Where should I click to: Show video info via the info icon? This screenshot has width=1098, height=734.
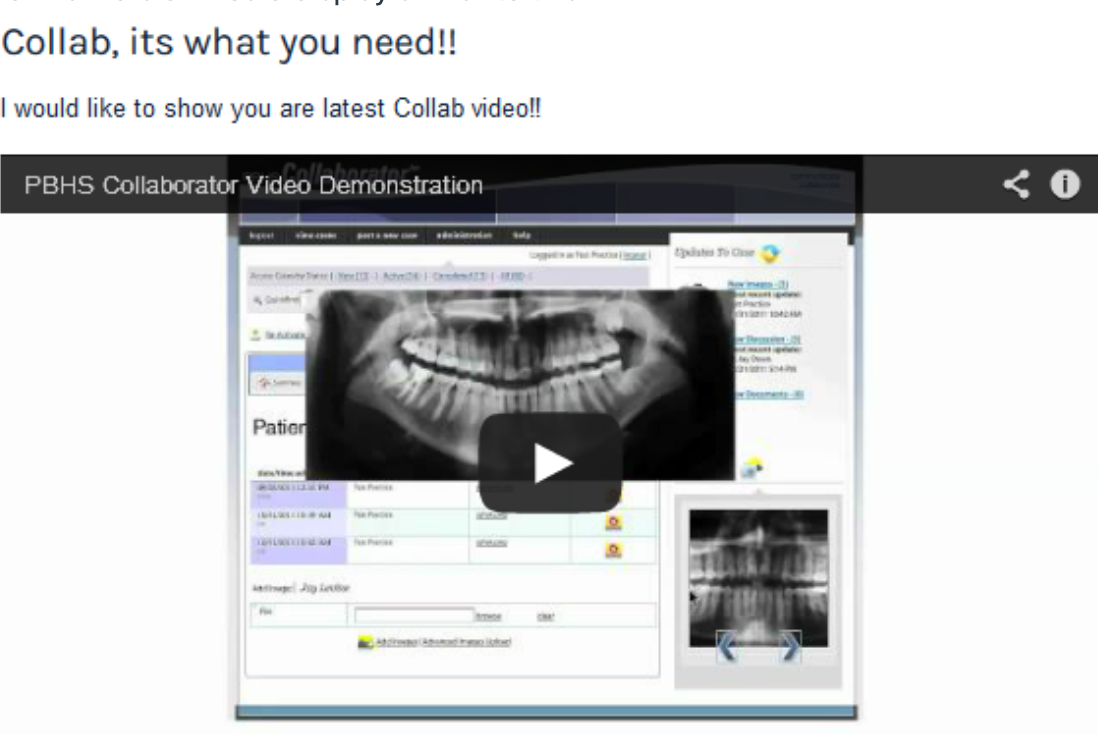(x=1064, y=185)
